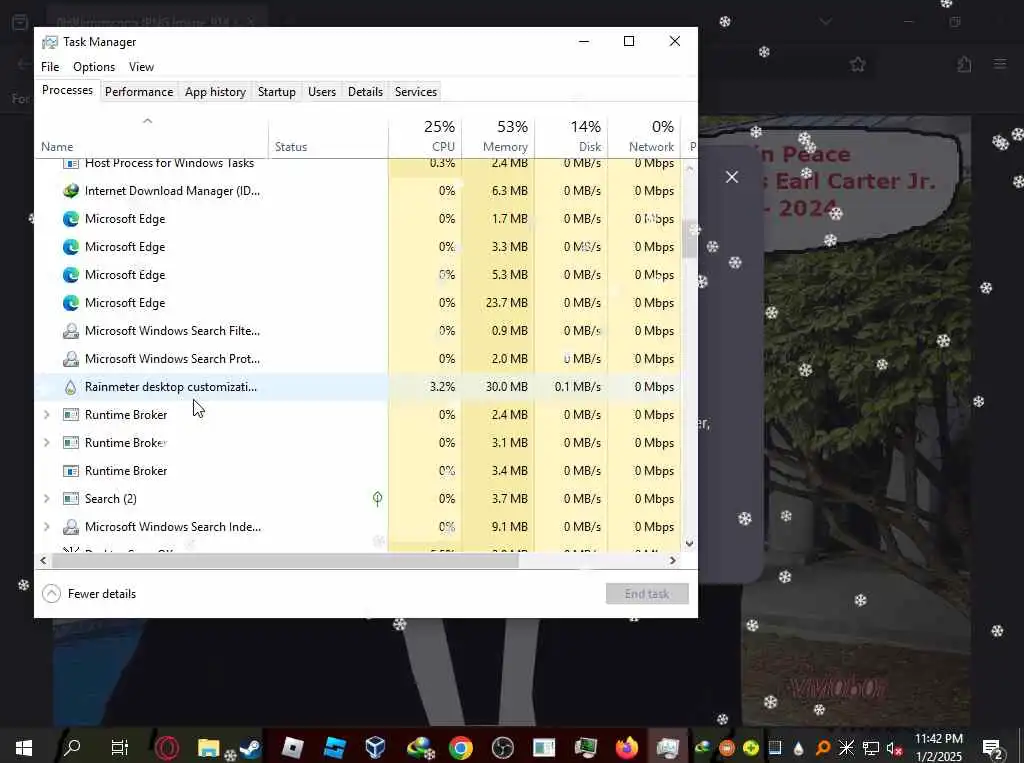
Task: Click bookmark star in background browser
Action: 857,64
